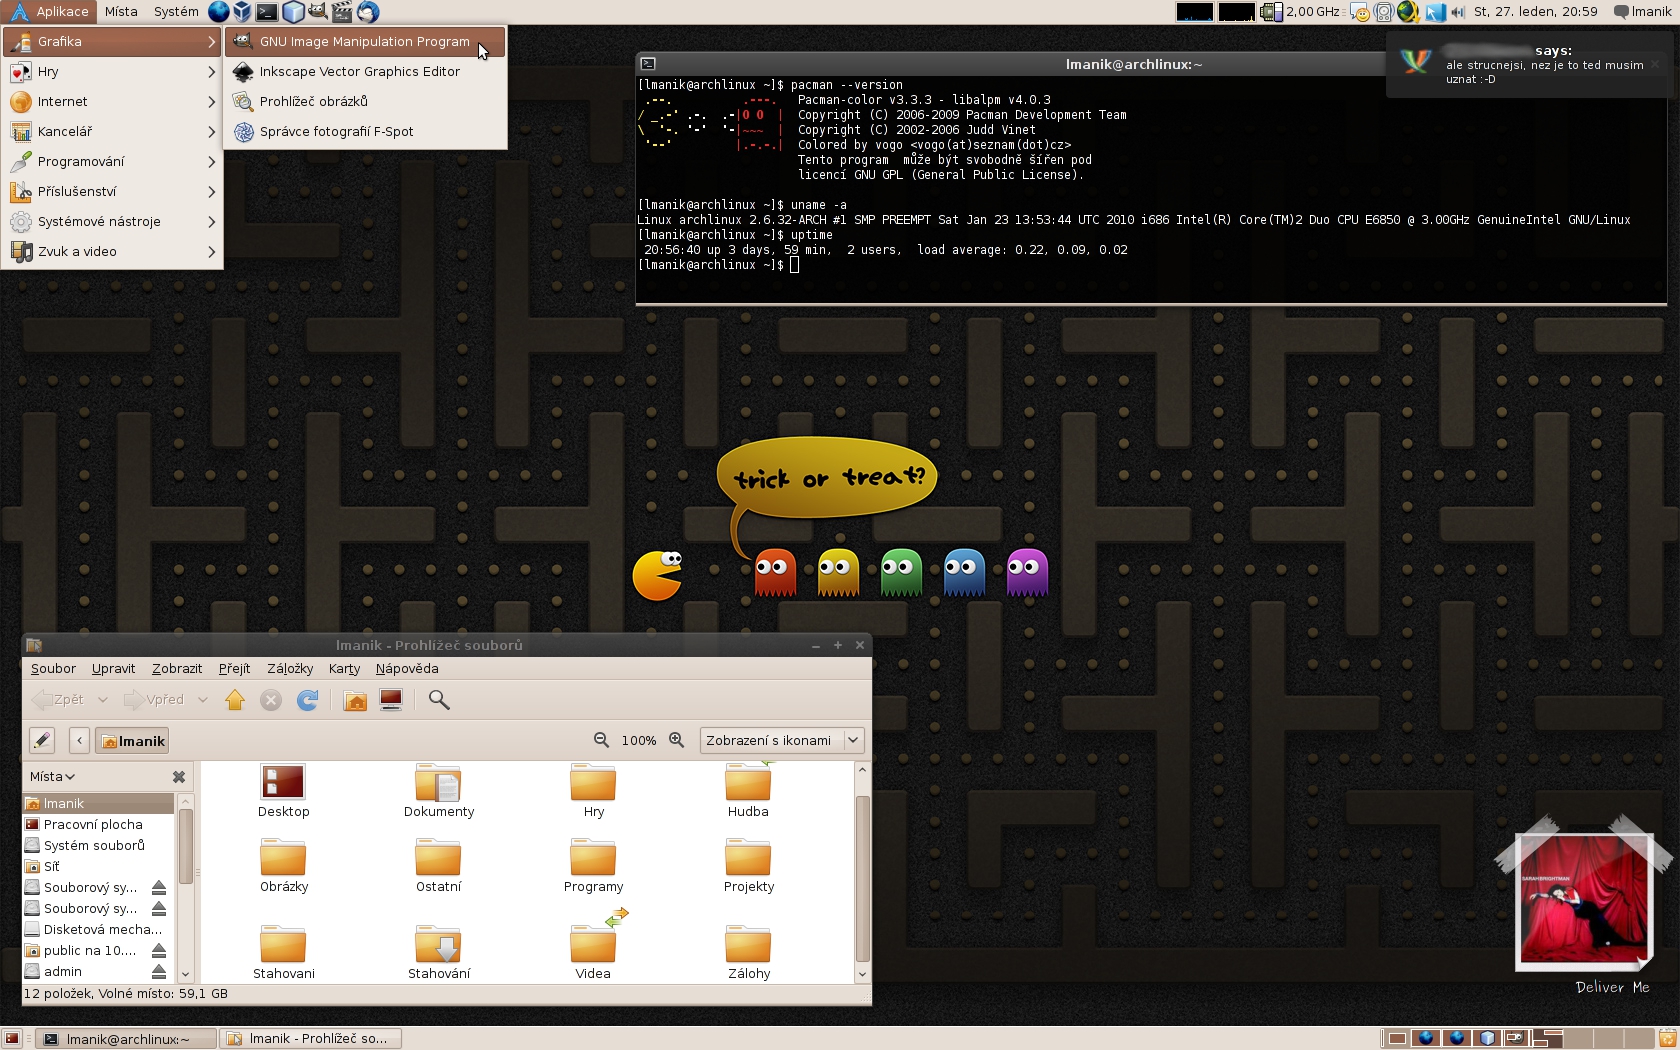Screen dimensions: 1680x1050
Task: Open the Příslušenství submenu
Action: pos(113,192)
